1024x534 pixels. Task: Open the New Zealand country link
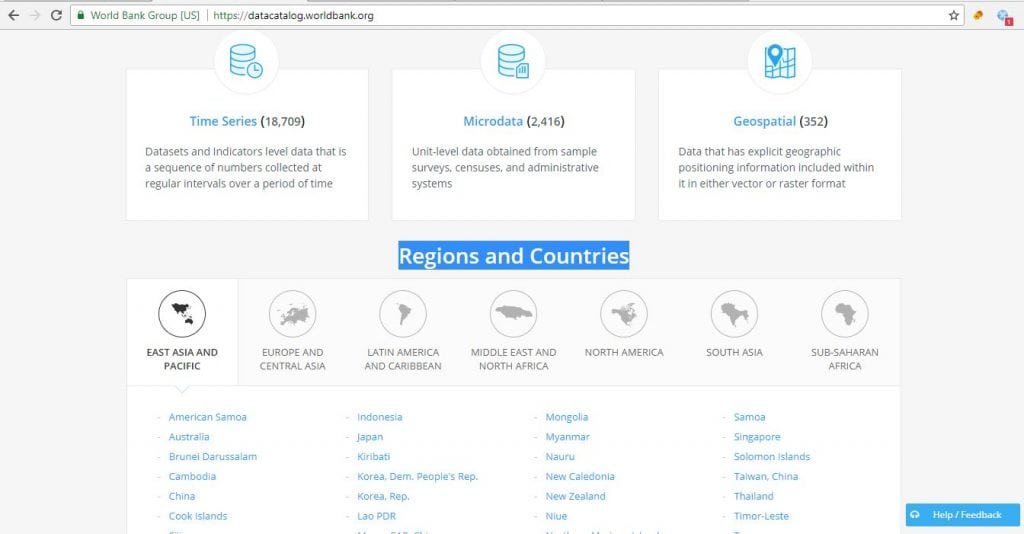coord(575,496)
